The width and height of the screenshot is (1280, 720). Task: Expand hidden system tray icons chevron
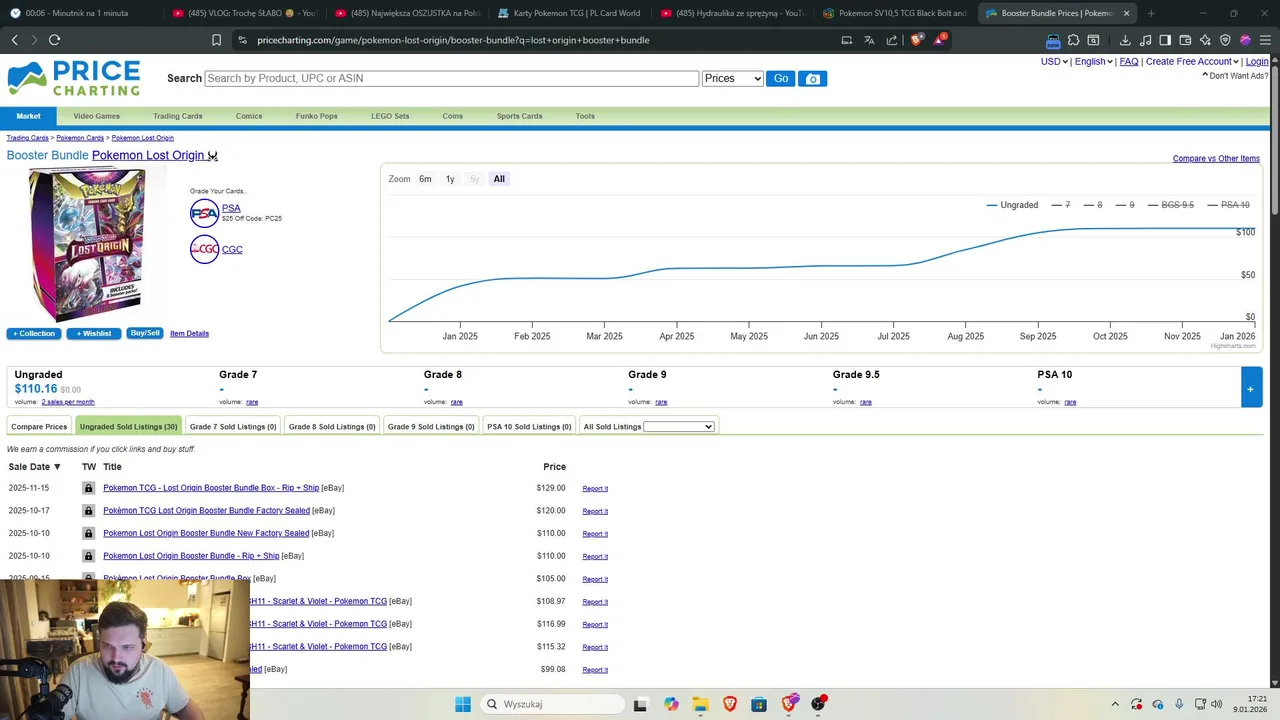click(1115, 704)
